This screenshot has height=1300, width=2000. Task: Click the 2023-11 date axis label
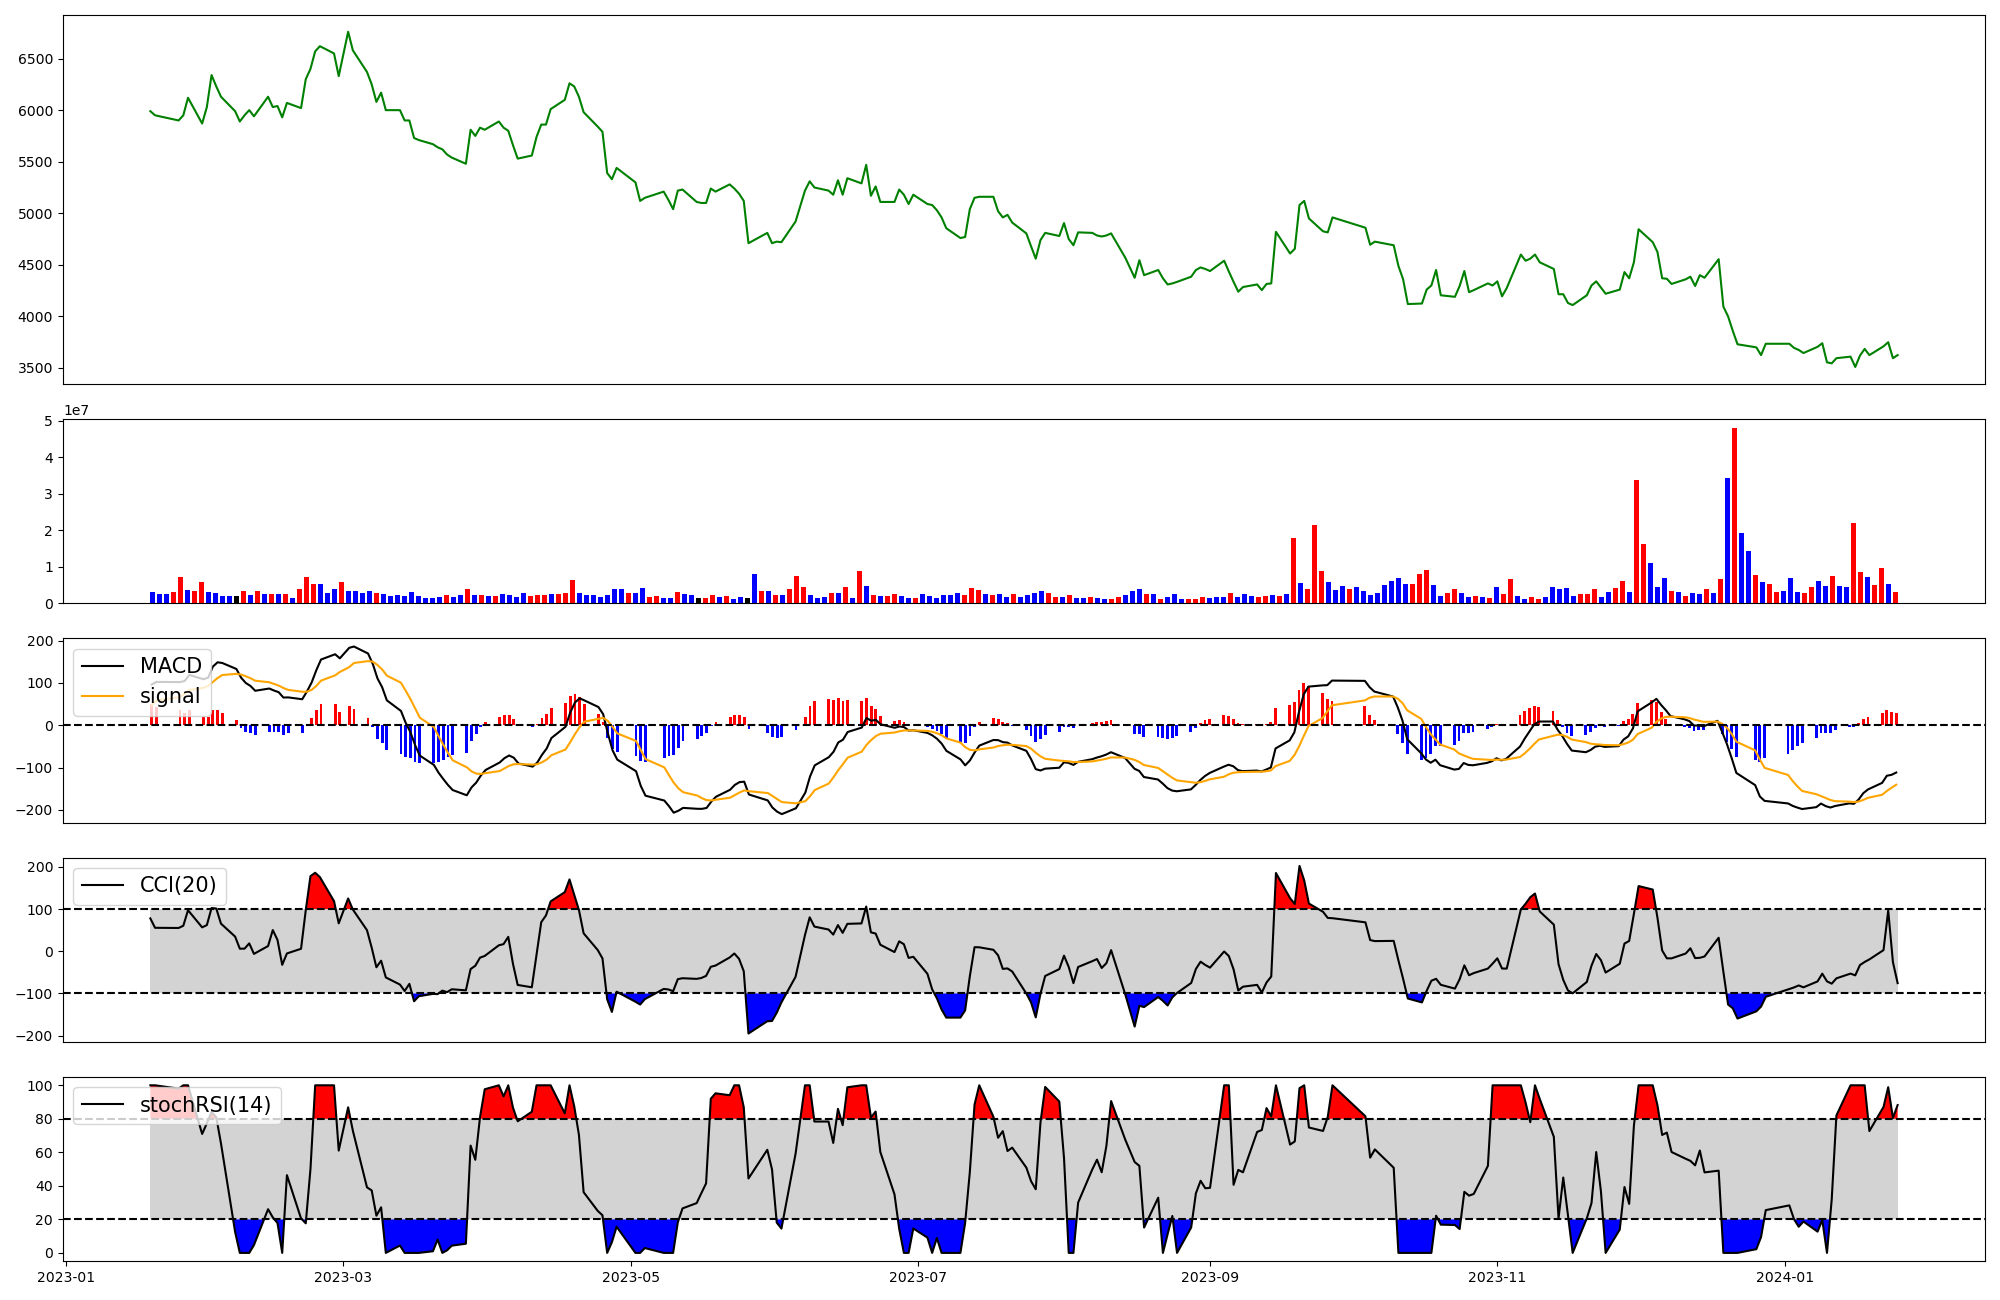(1497, 1277)
